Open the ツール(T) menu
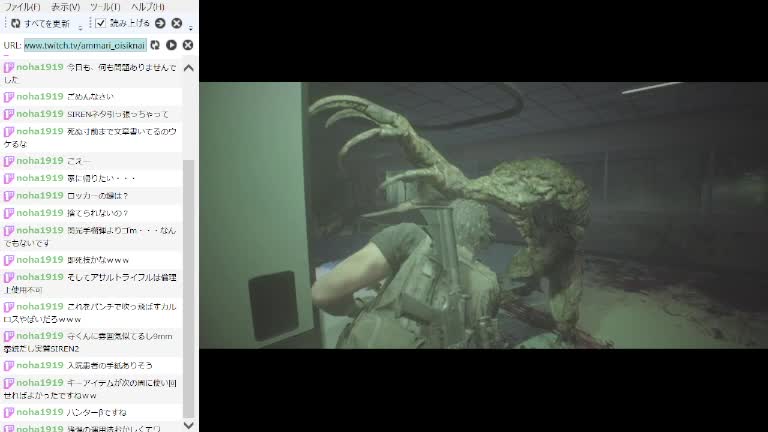 coord(105,7)
